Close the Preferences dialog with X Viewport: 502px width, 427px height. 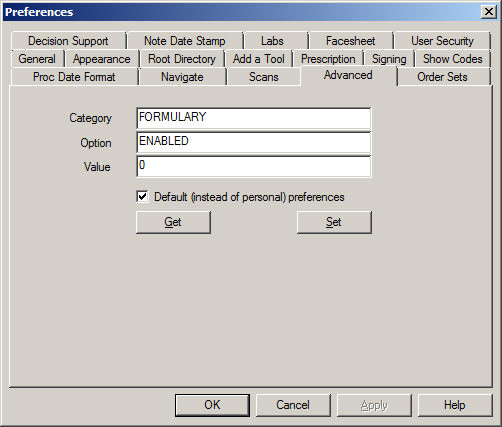tap(489, 12)
